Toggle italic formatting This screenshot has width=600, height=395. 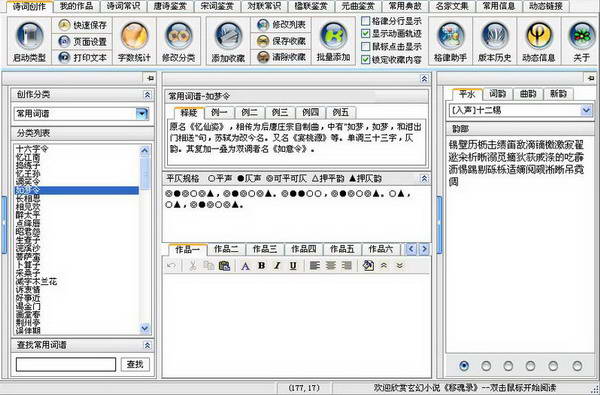tap(277, 266)
